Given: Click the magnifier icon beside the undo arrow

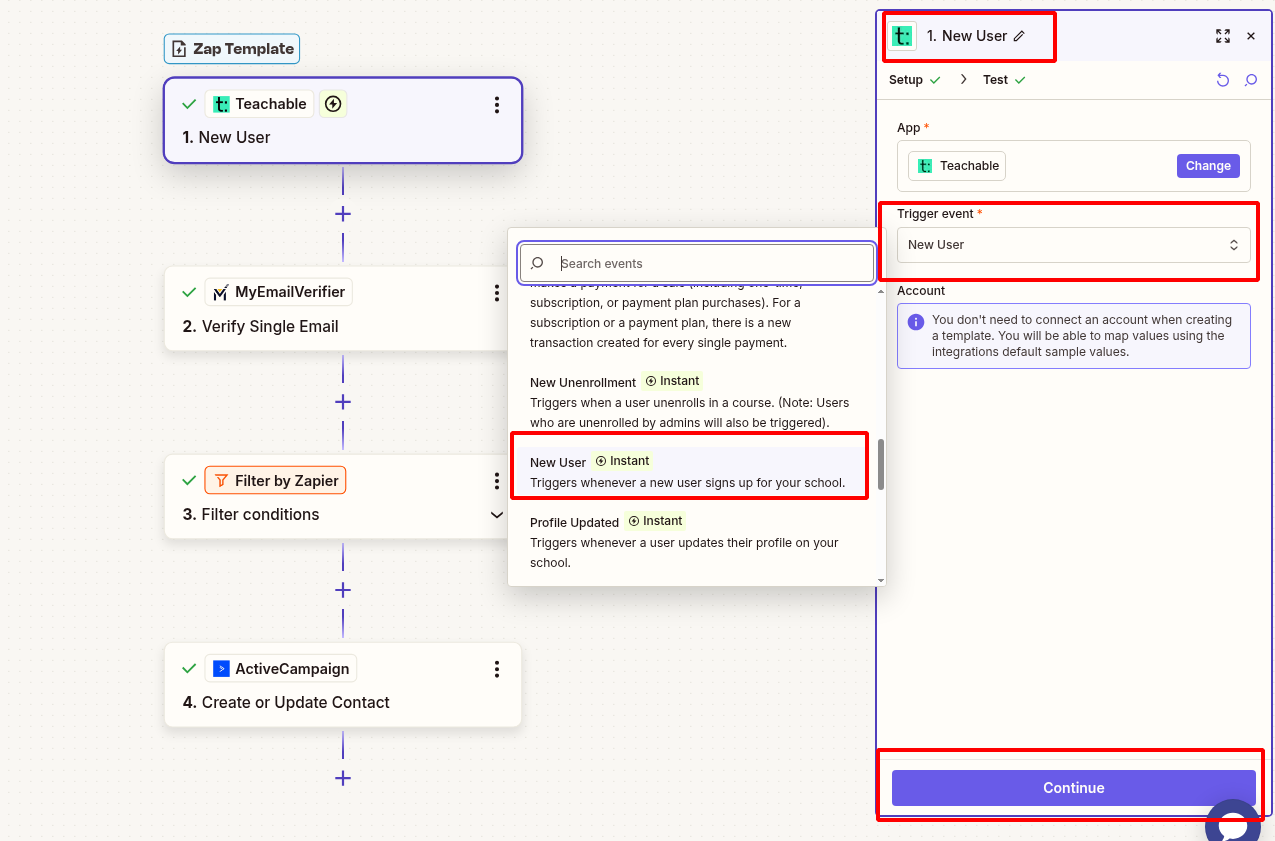Looking at the screenshot, I should pos(1250,80).
